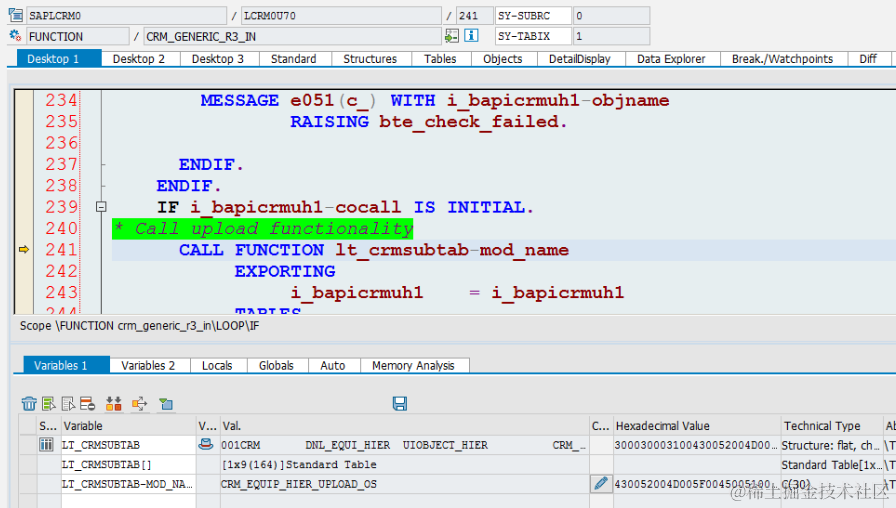Open the DetailDisplay tab
Viewport: 896px width, 508px height.
pos(580,59)
